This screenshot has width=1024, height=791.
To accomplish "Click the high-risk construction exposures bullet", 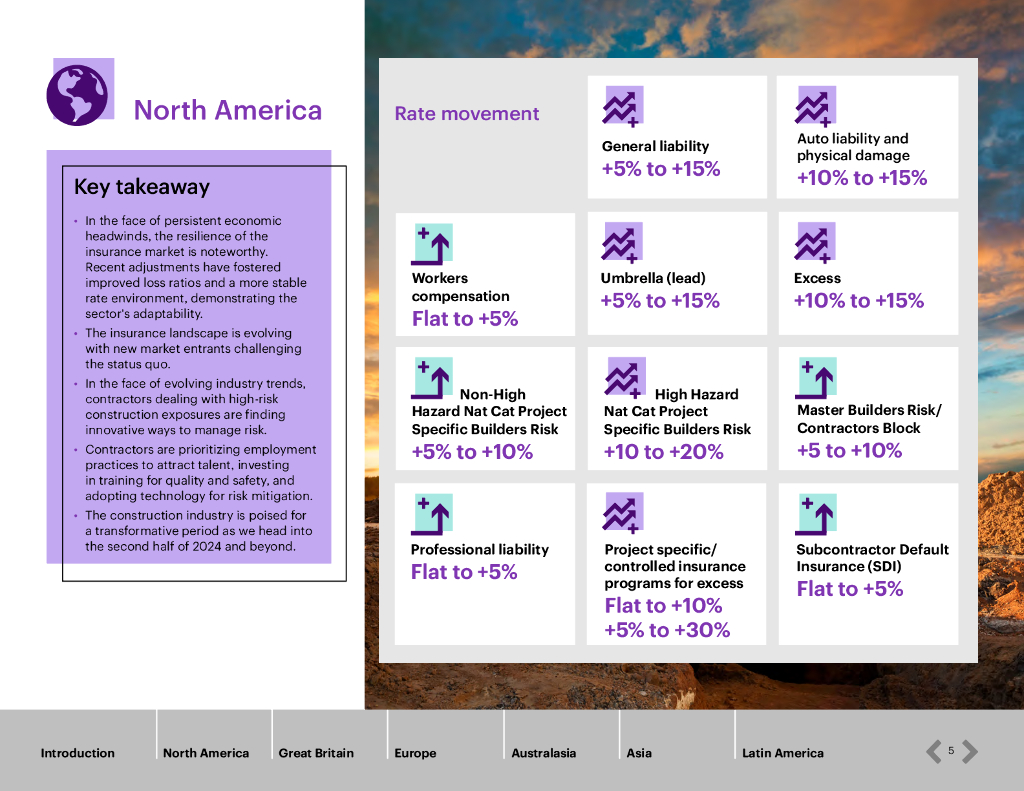I will 195,407.
